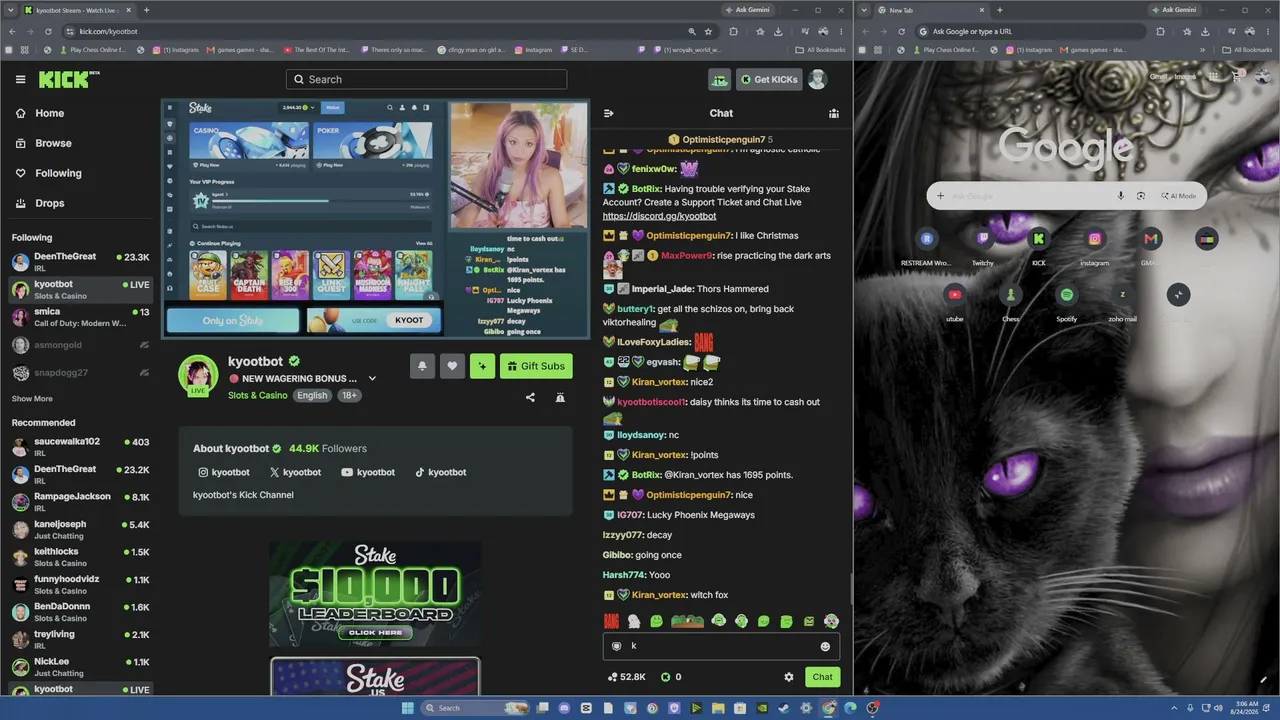Click the chat identity badge icon in message box
This screenshot has width=1280, height=720.
pos(616,646)
